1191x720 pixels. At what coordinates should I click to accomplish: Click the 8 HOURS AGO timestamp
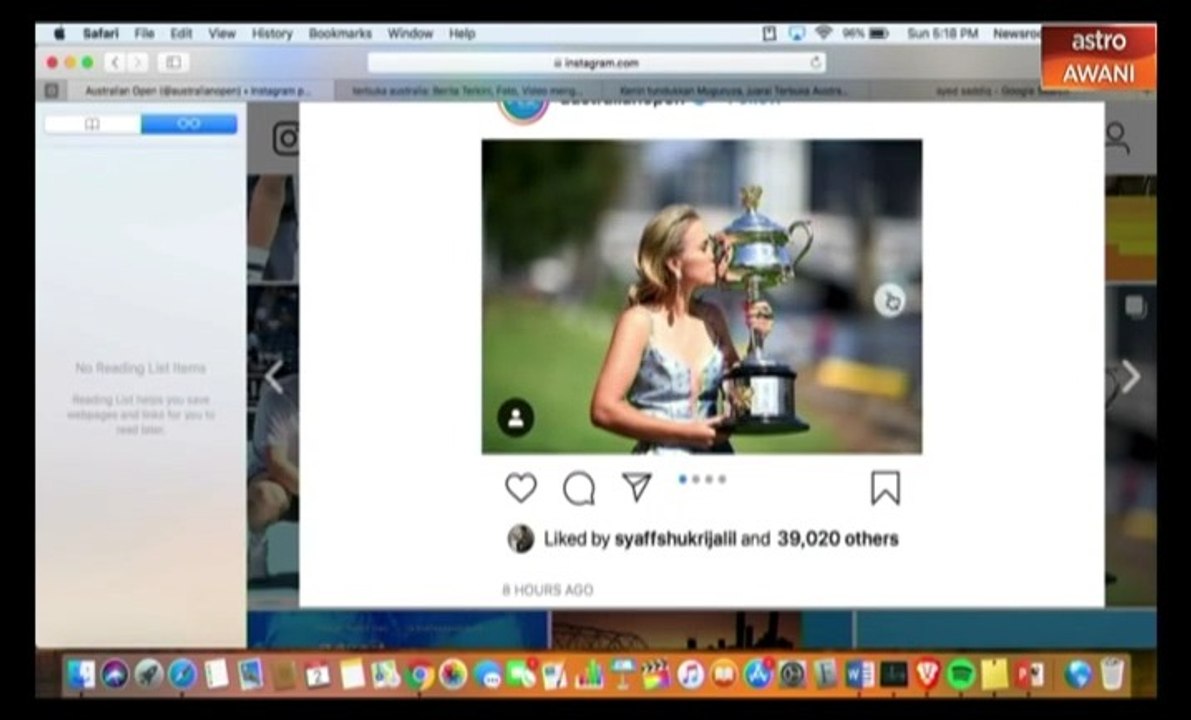(548, 590)
